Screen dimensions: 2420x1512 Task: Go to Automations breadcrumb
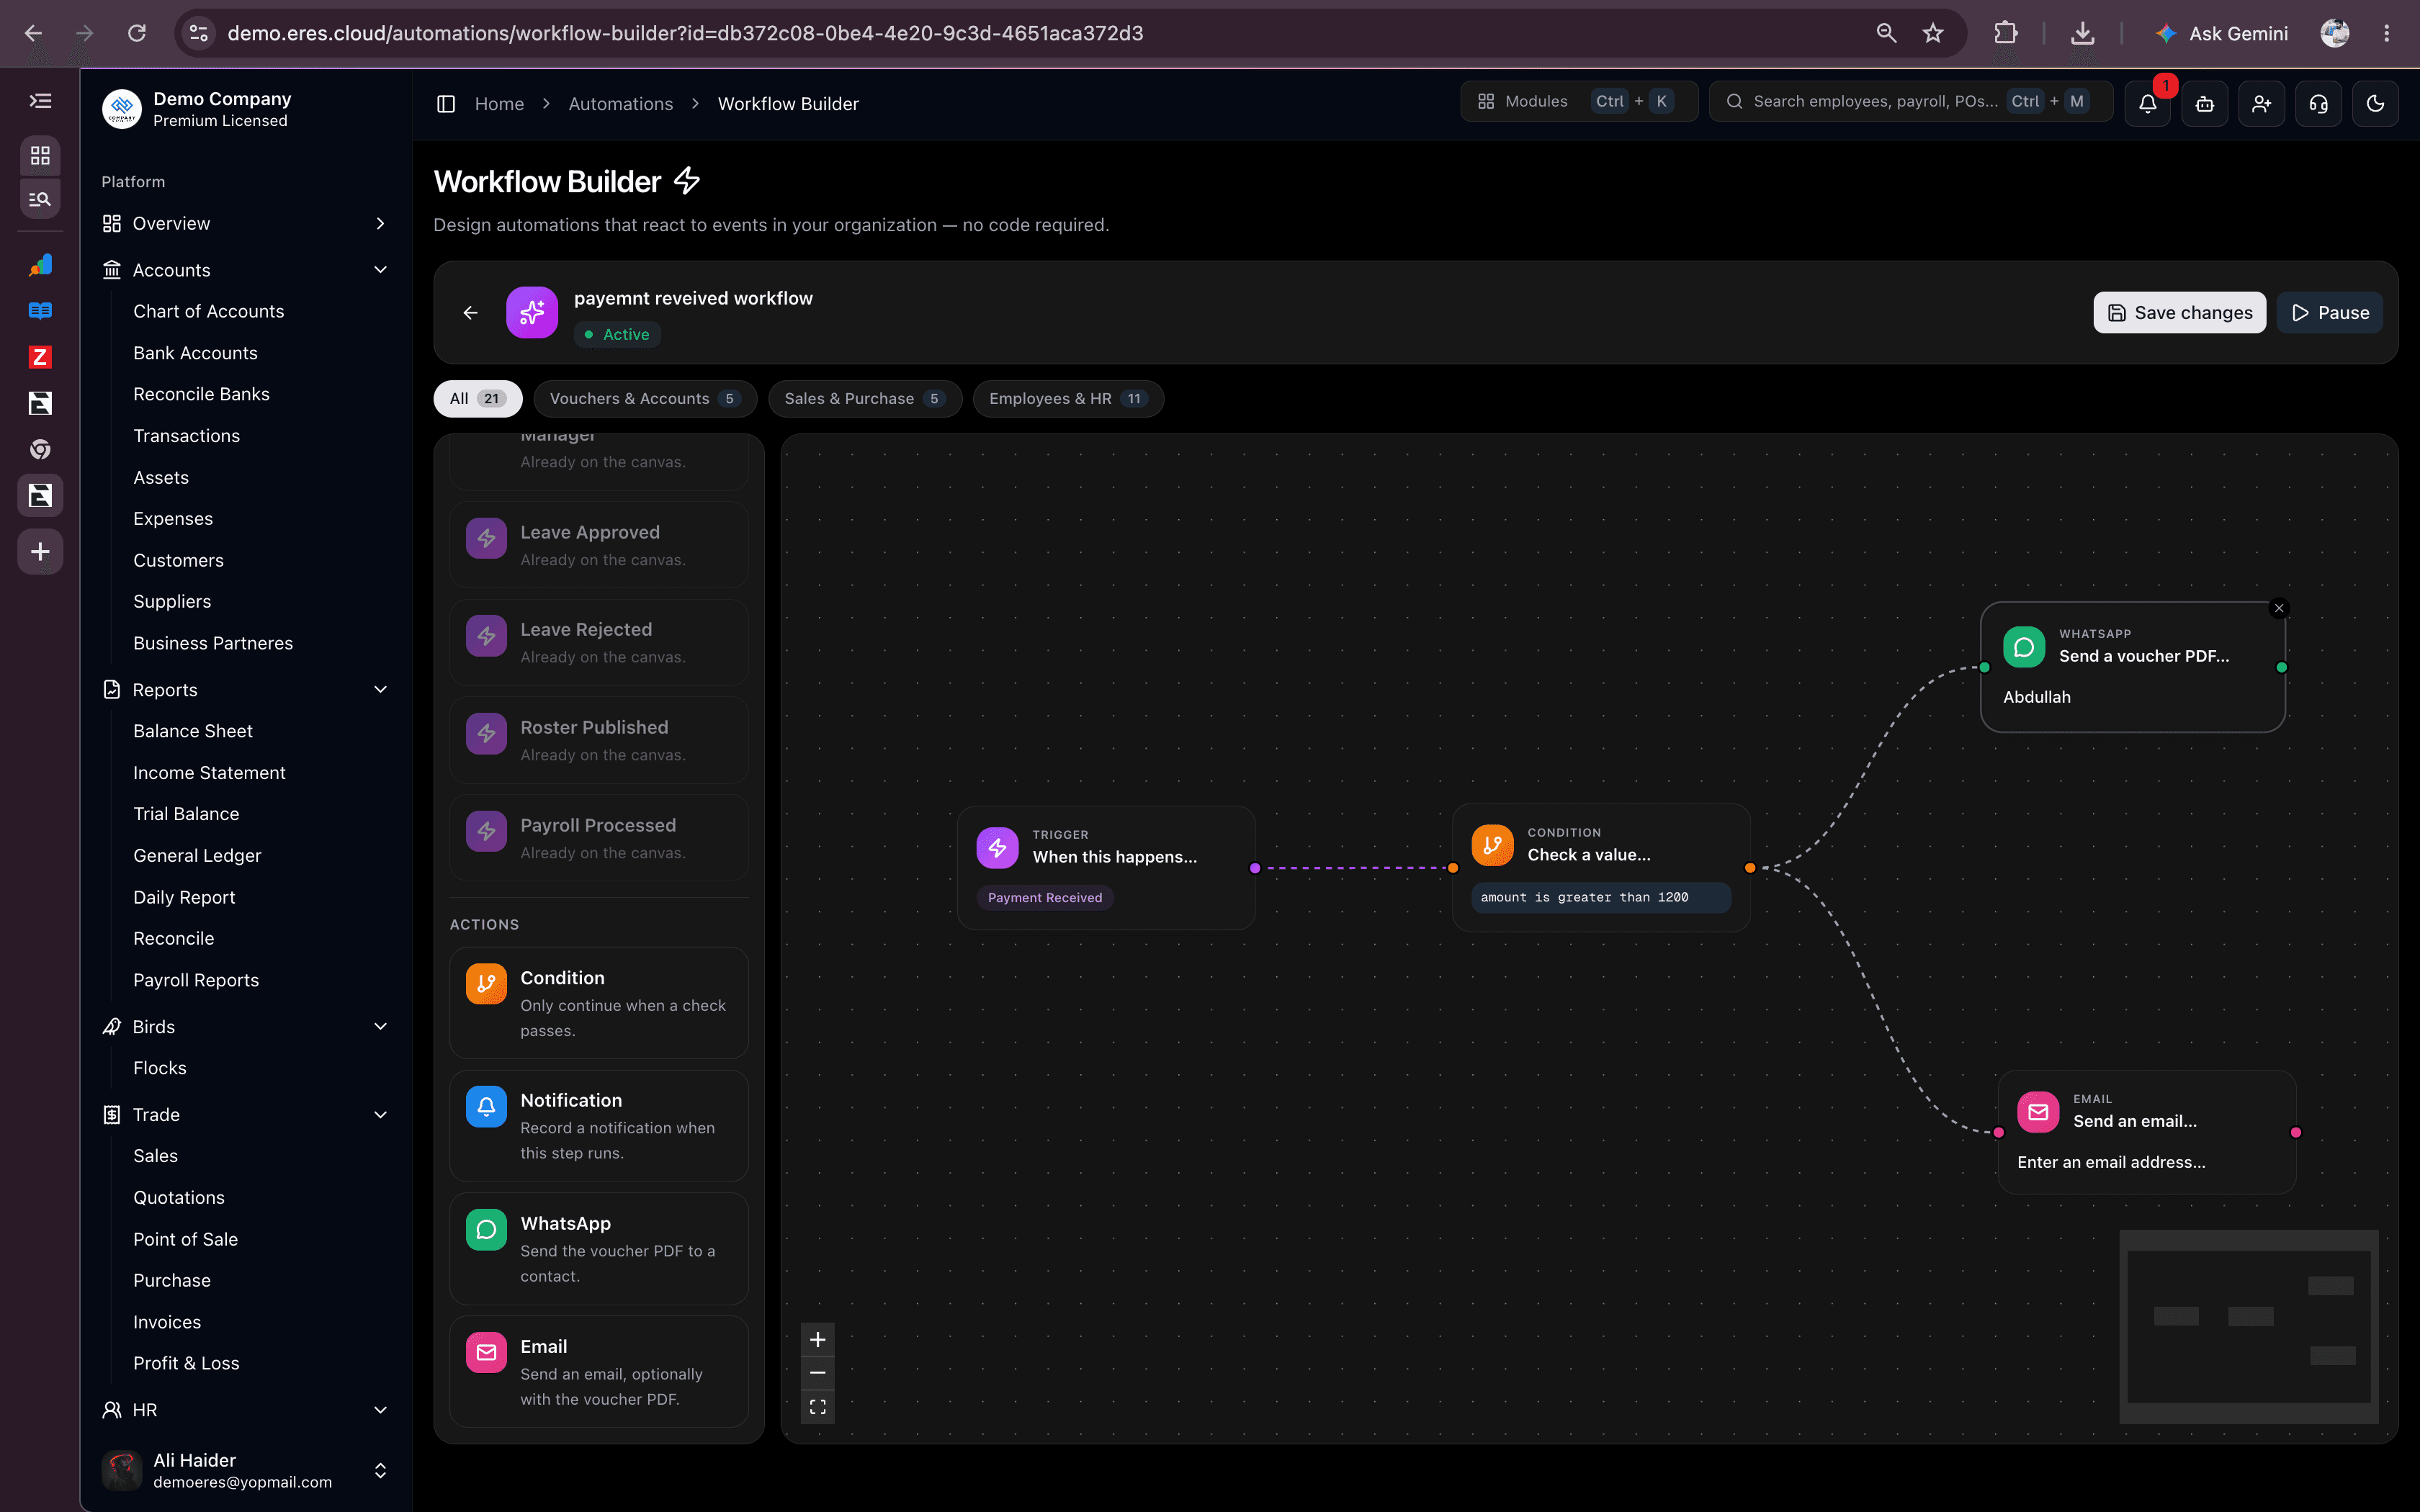[620, 104]
